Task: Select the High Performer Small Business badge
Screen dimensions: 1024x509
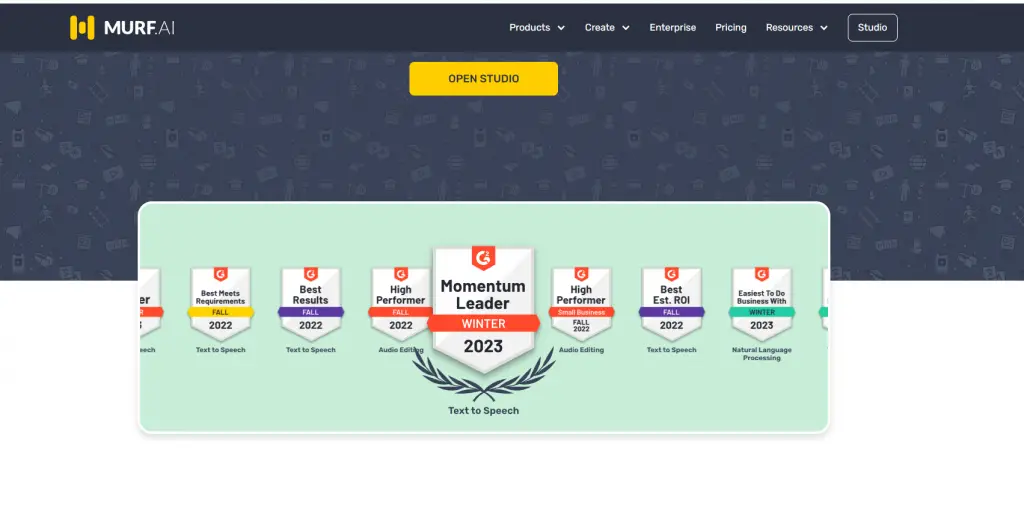Action: tap(581, 304)
